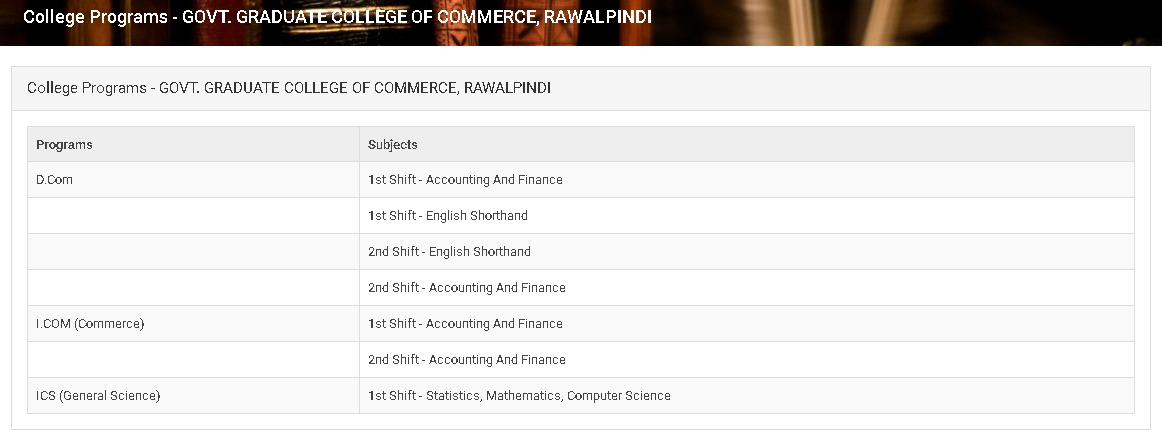Click empty Programs cell beside 1st Shift English Shorthand
Viewport: 1162px width, 436px height.
coord(193,216)
